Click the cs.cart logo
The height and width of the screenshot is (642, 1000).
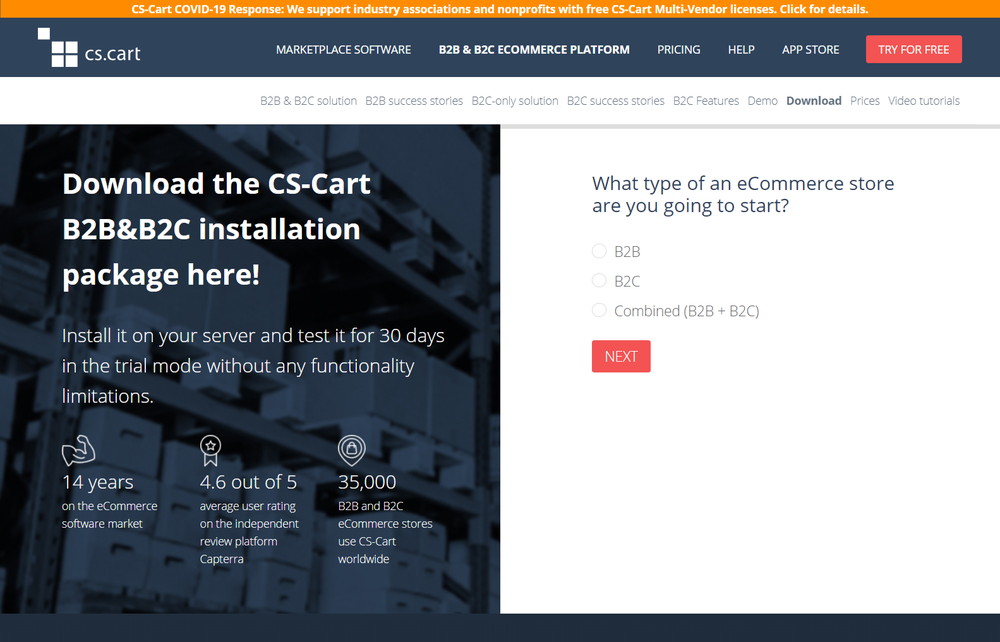pos(89,48)
